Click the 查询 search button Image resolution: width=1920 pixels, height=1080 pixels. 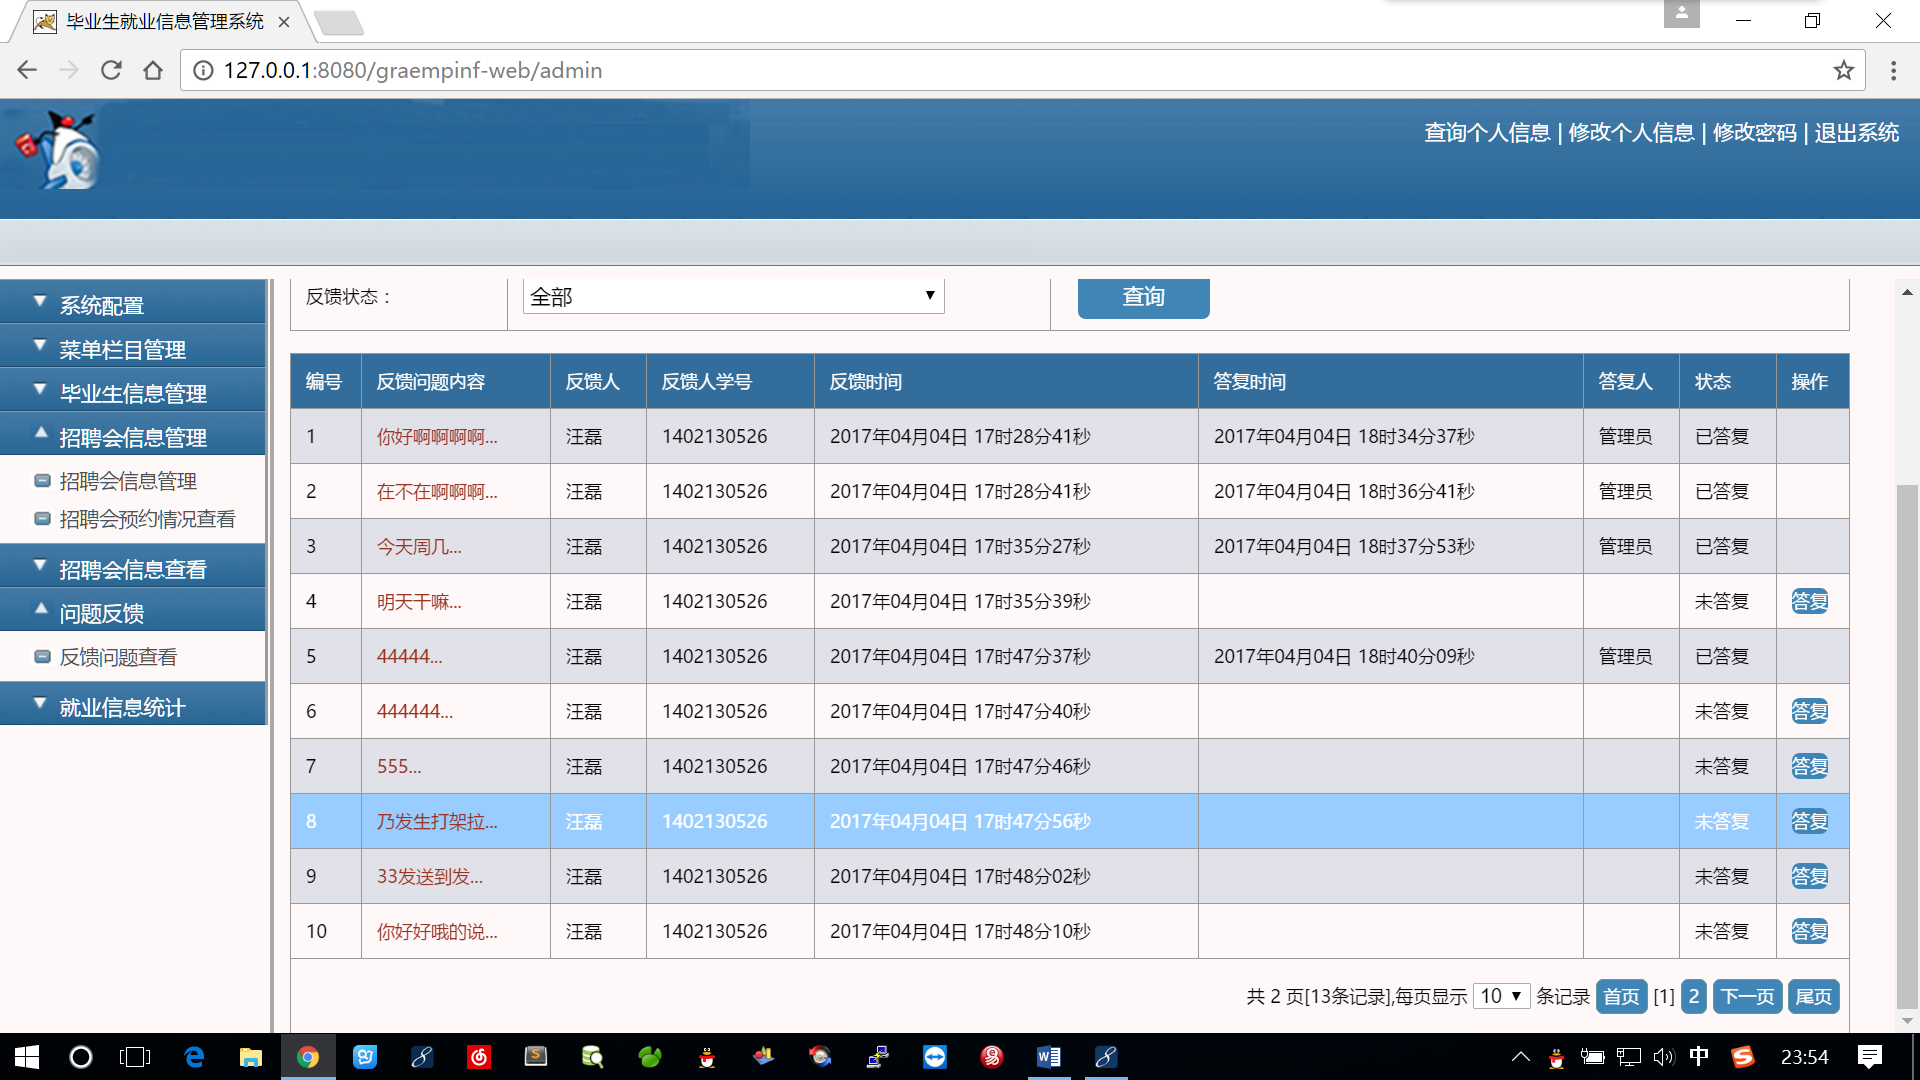1143,297
